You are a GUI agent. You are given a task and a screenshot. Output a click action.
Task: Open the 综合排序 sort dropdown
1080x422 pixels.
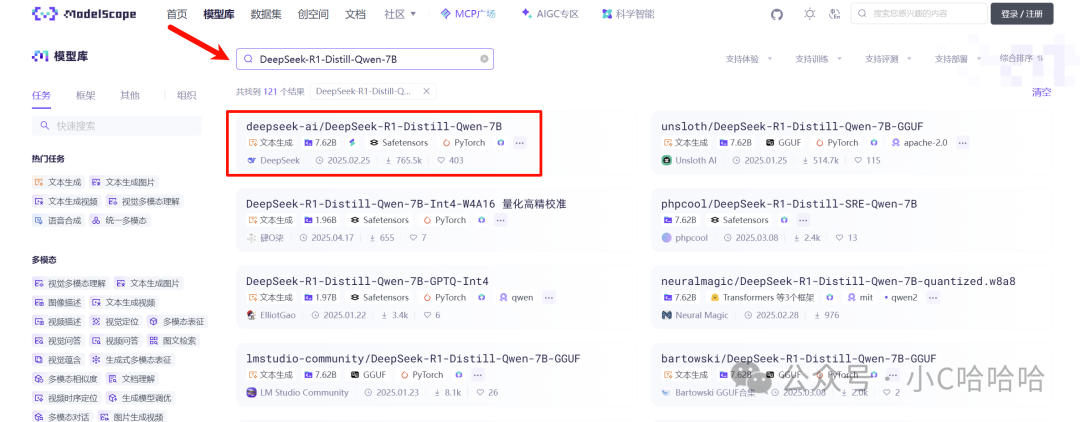(x=1022, y=59)
